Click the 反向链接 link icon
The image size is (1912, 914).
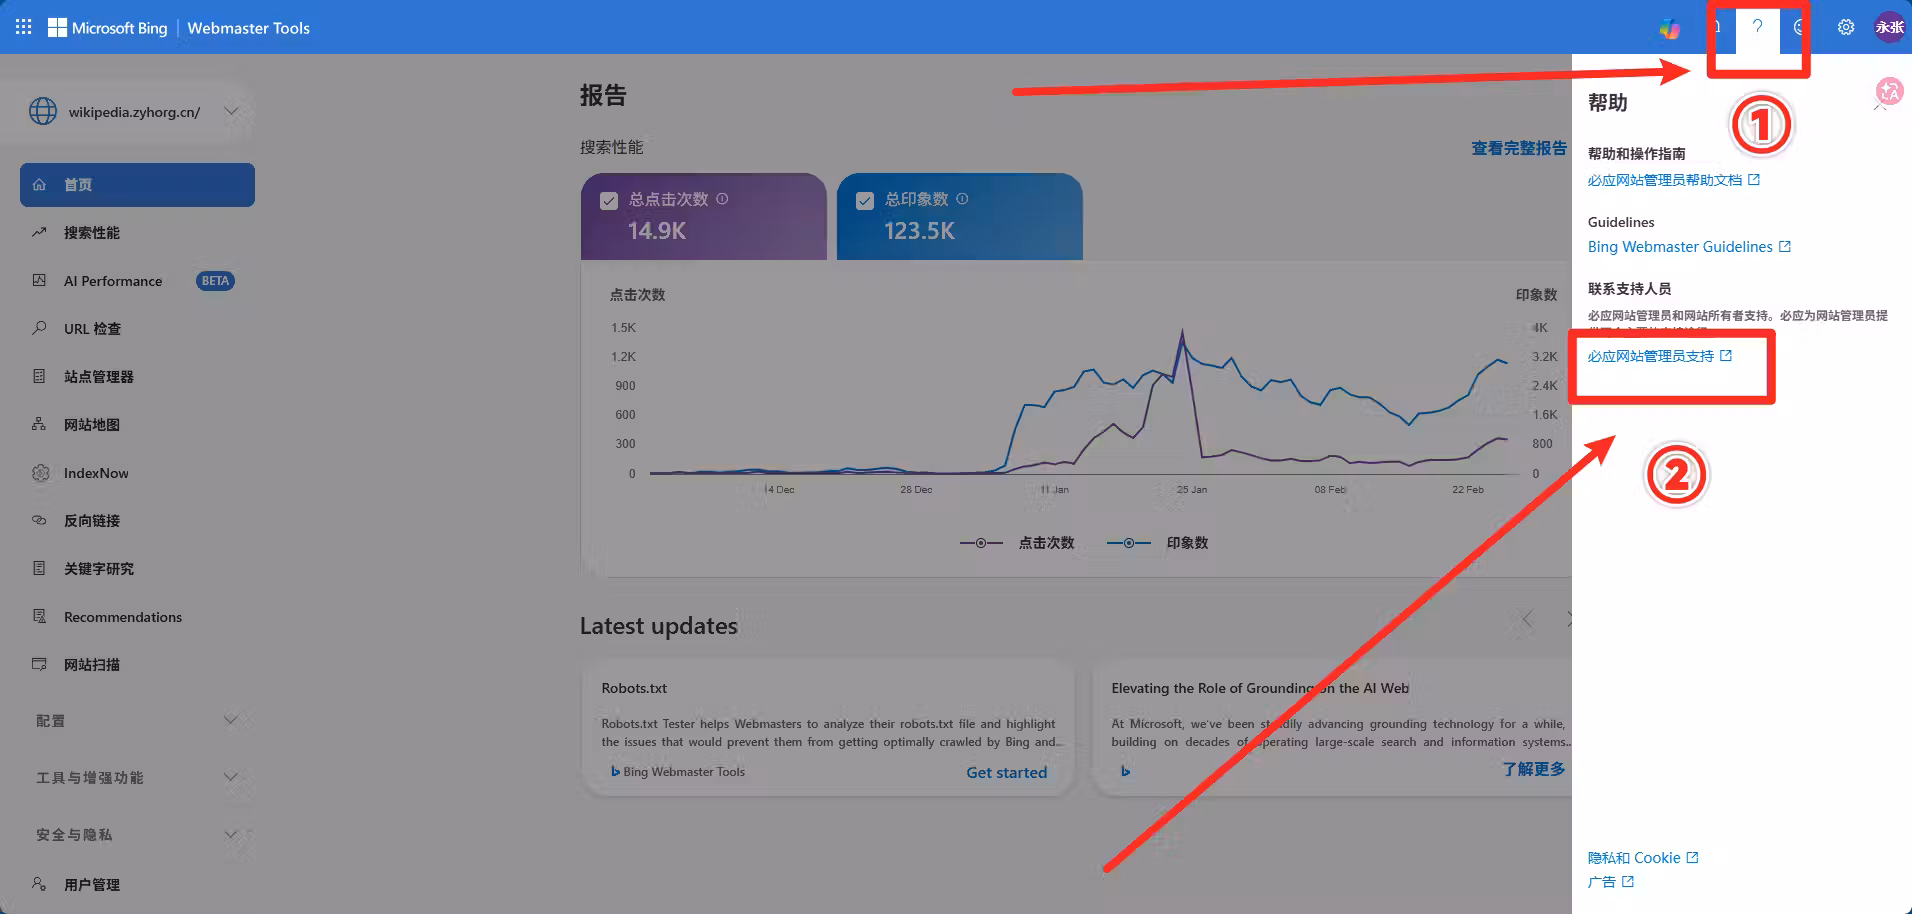coord(39,520)
